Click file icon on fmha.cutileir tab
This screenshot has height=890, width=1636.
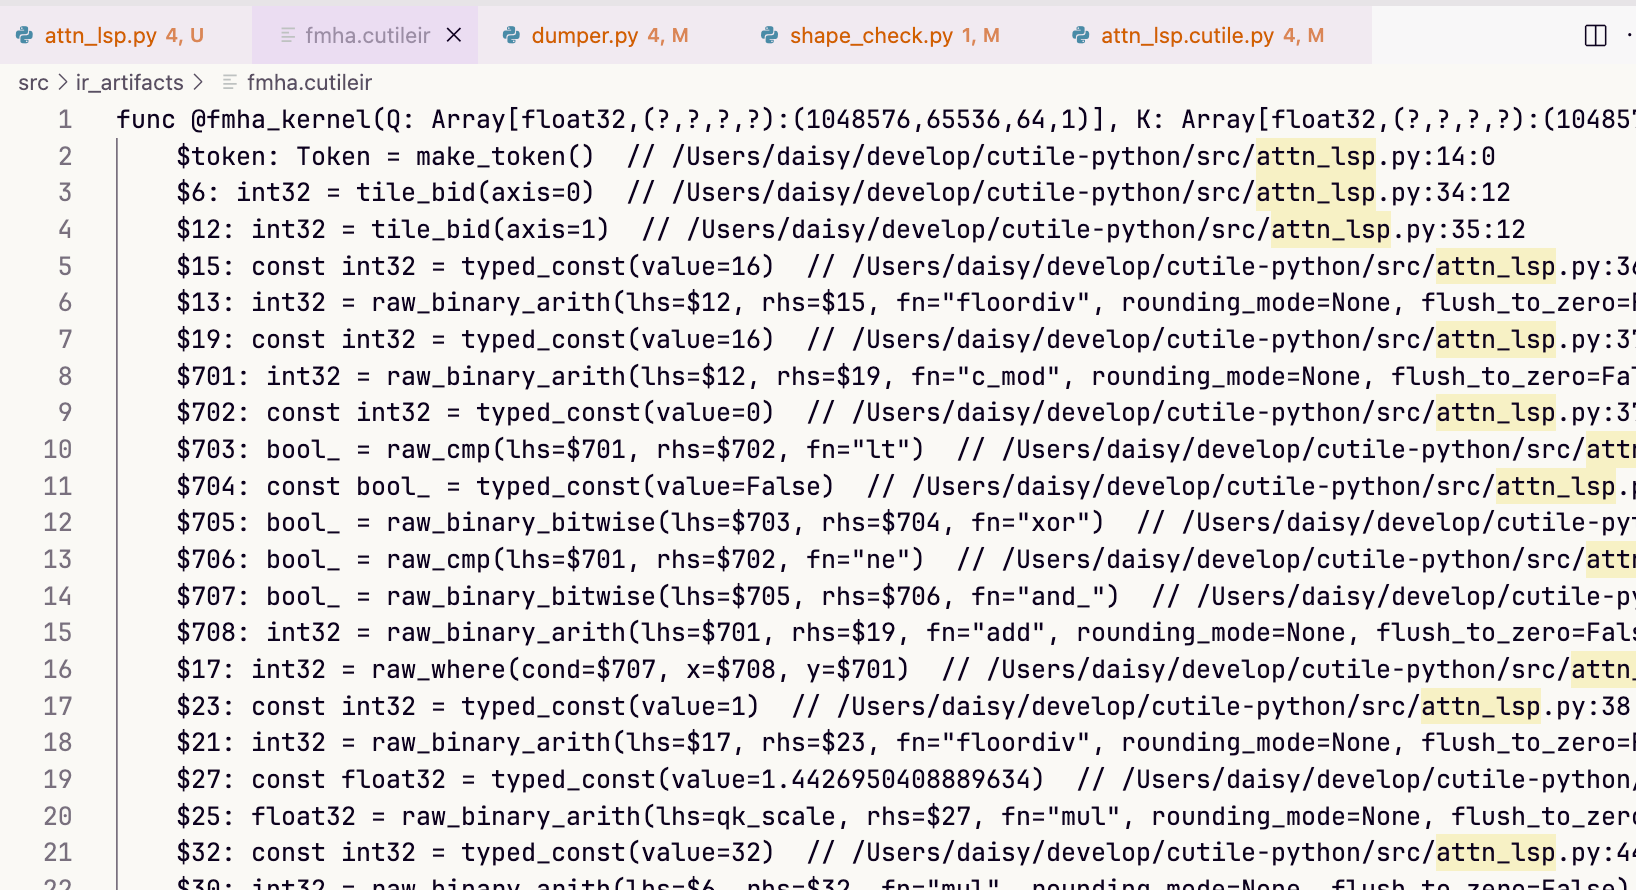point(288,35)
